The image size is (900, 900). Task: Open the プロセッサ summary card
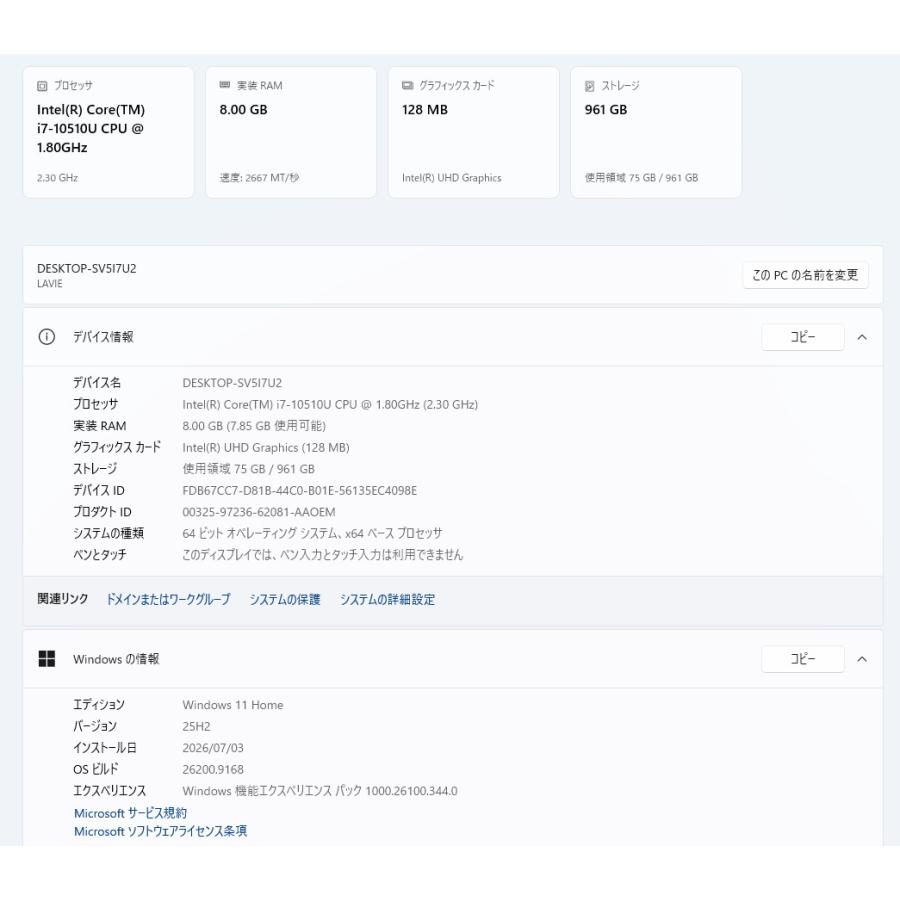[108, 132]
